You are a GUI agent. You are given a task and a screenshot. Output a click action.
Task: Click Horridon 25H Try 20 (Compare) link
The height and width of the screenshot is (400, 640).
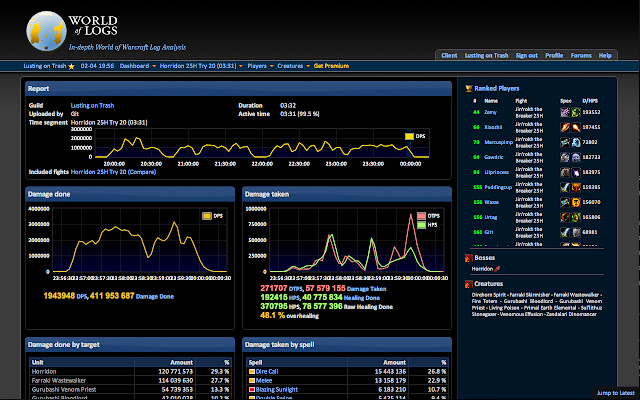(x=113, y=172)
